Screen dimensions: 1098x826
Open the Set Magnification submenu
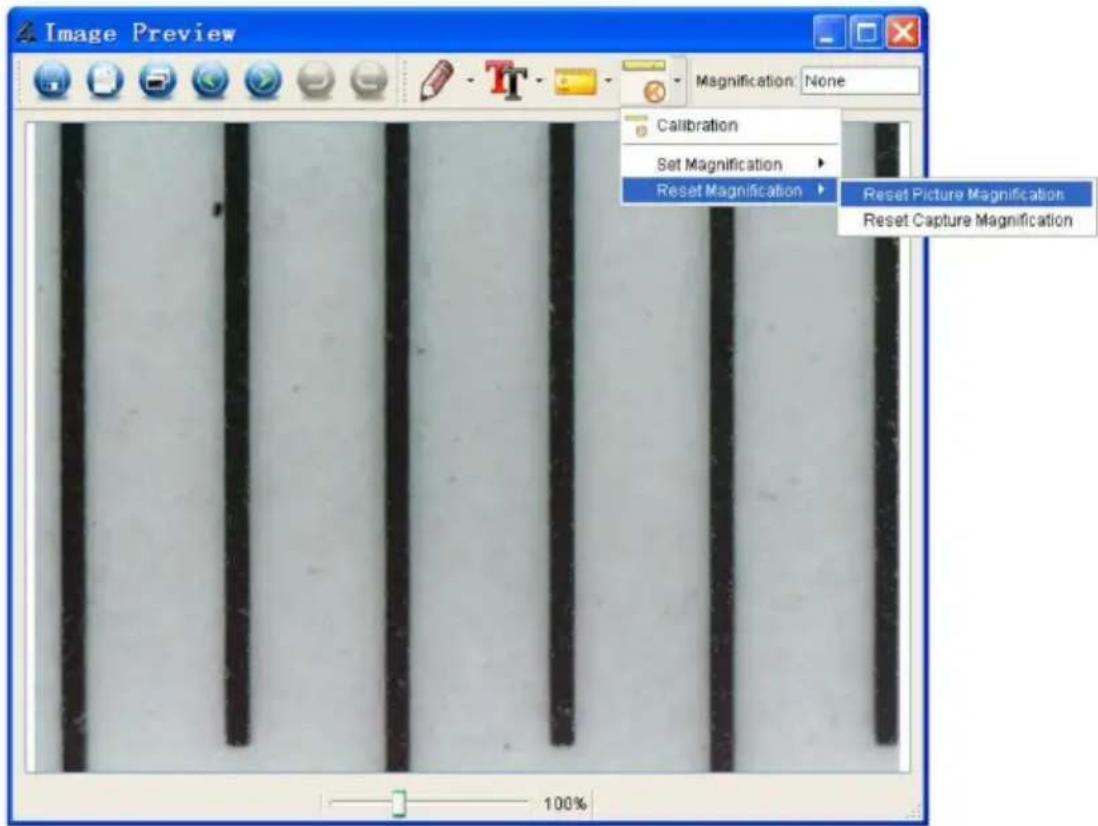click(730, 164)
